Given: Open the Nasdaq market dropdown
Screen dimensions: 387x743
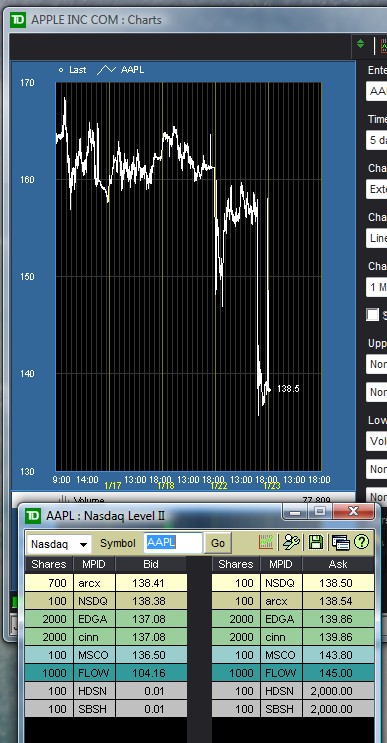Looking at the screenshot, I should tap(59, 544).
